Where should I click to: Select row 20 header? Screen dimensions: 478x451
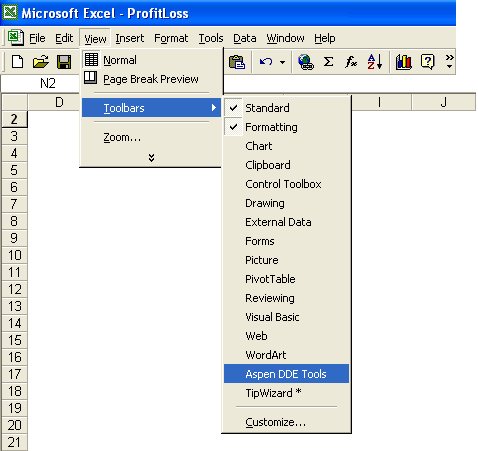[14, 425]
